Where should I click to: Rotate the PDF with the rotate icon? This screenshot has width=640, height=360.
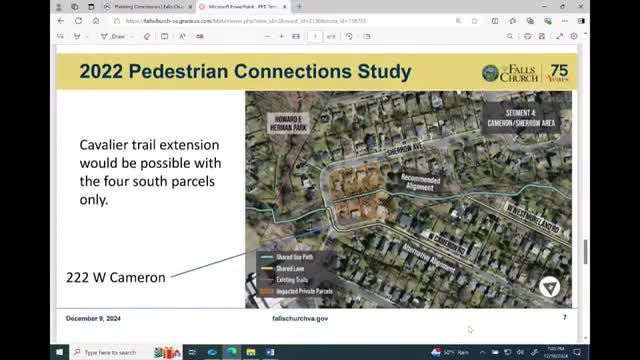coord(349,36)
